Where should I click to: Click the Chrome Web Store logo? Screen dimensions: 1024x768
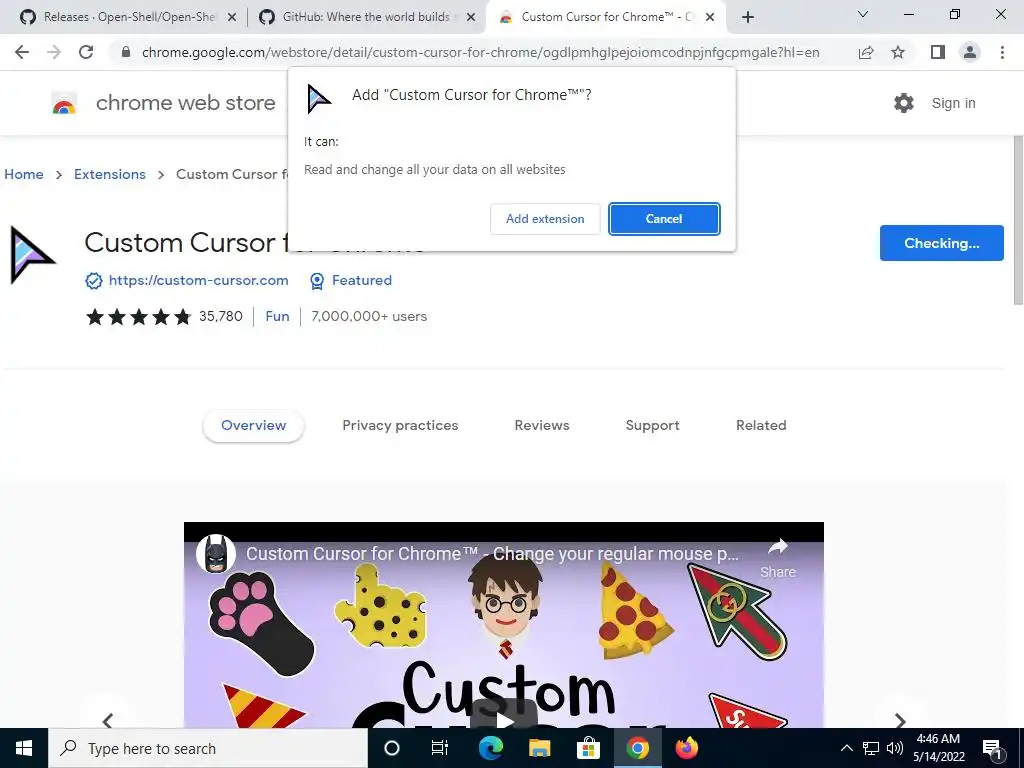(x=64, y=103)
